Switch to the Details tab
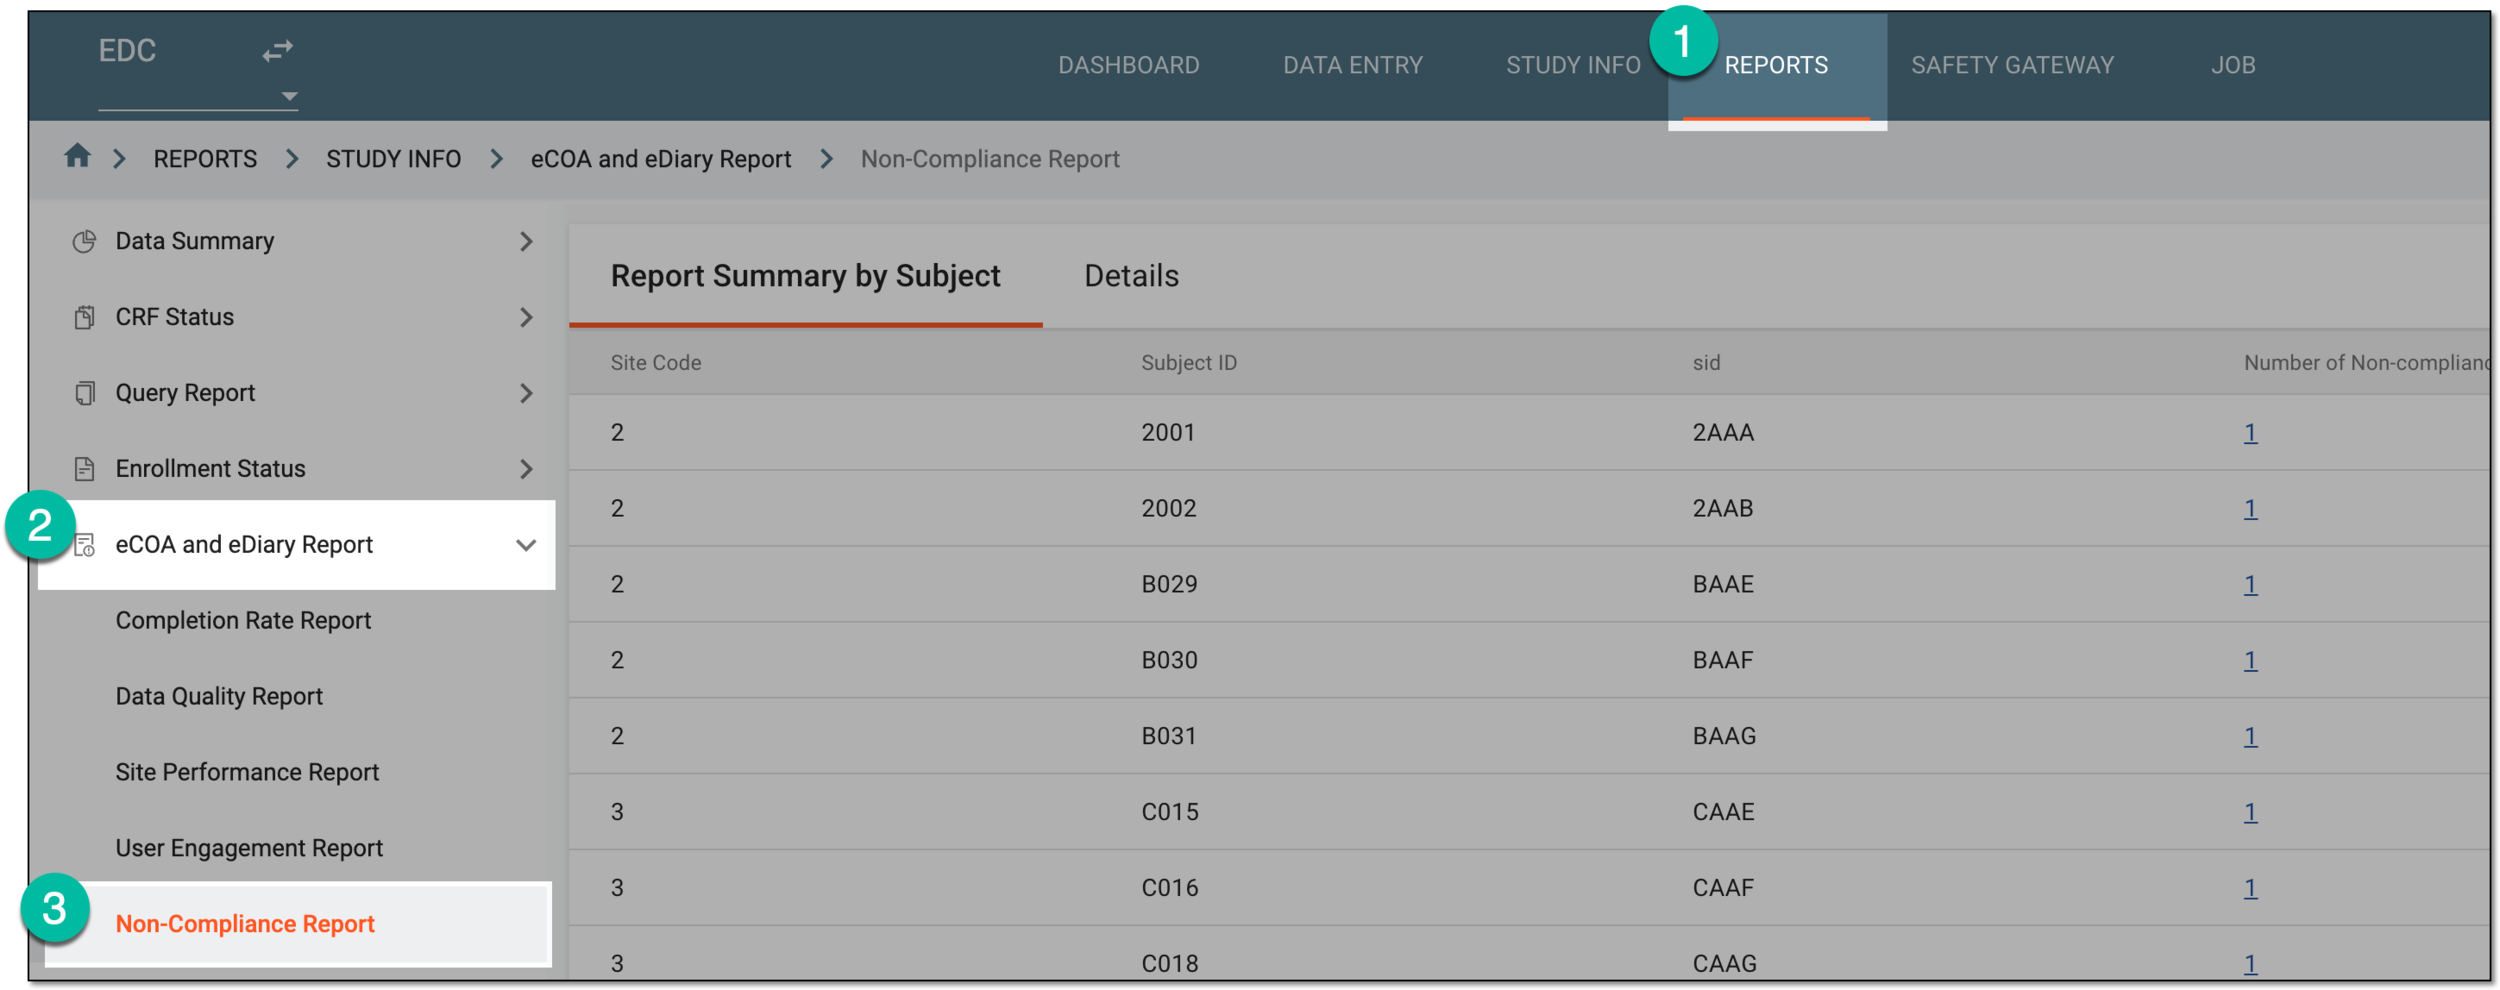This screenshot has width=2500, height=990. (x=1131, y=276)
